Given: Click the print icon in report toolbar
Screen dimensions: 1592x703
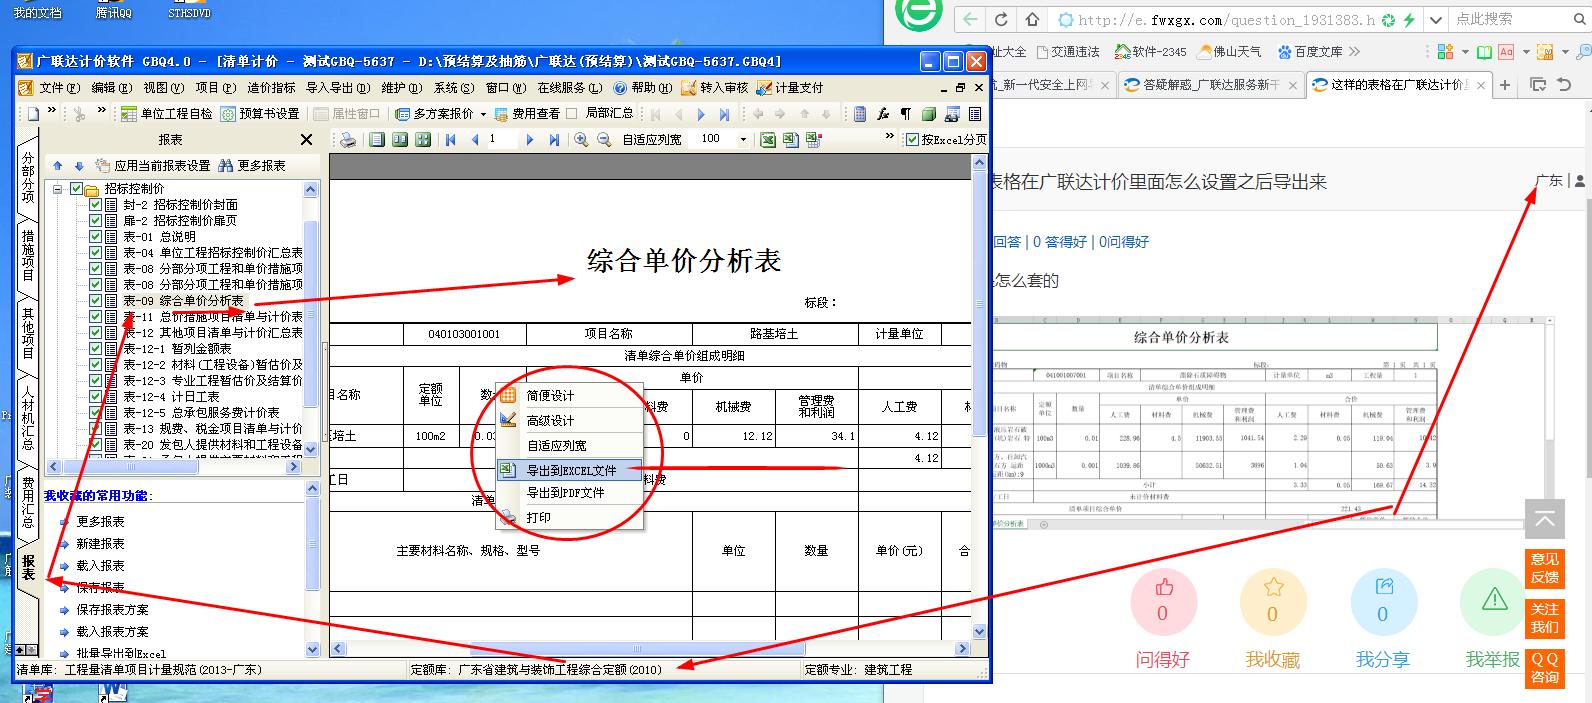Looking at the screenshot, I should (348, 140).
